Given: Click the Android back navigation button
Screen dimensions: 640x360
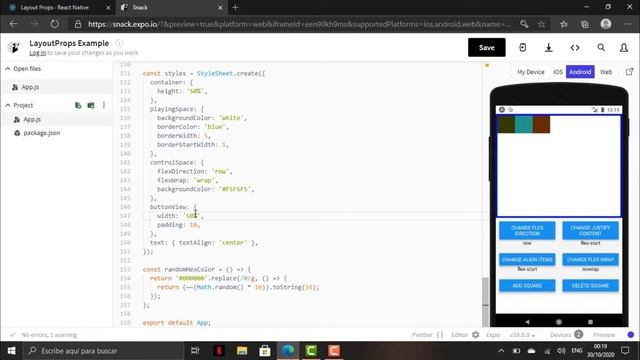Looking at the screenshot, I should pyautogui.click(x=527, y=322).
